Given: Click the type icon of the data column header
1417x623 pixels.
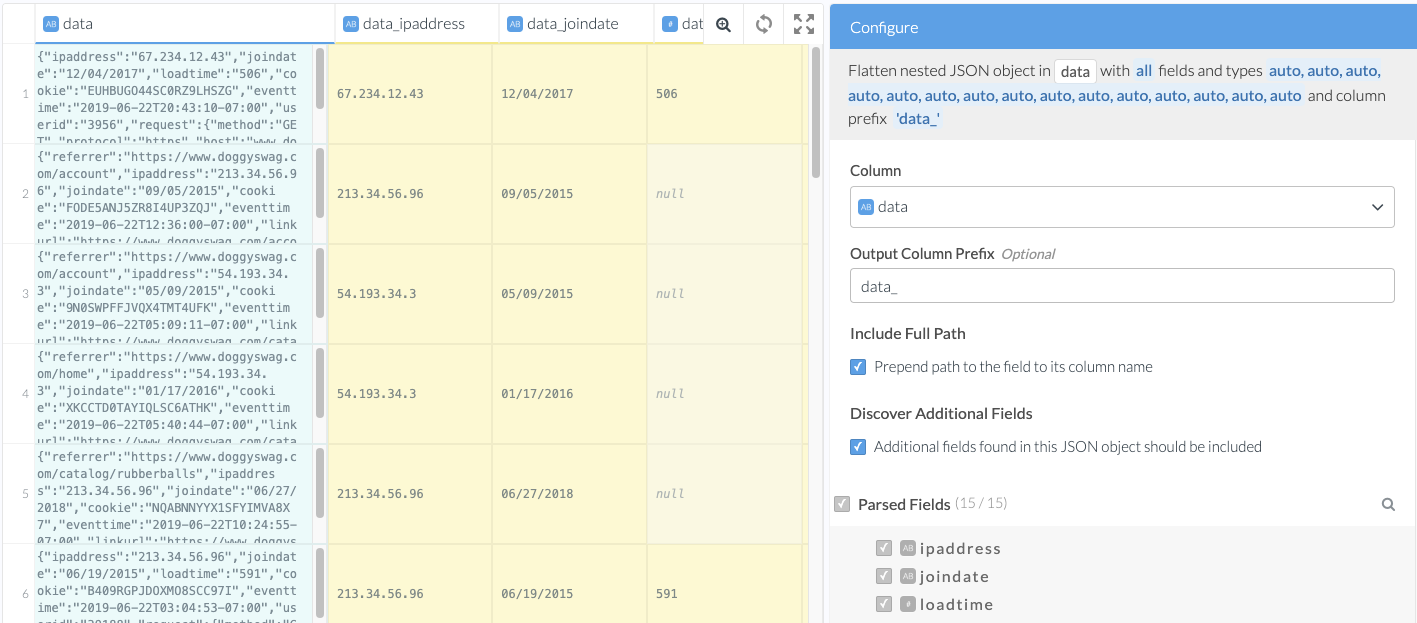Looking at the screenshot, I should click(x=51, y=23).
